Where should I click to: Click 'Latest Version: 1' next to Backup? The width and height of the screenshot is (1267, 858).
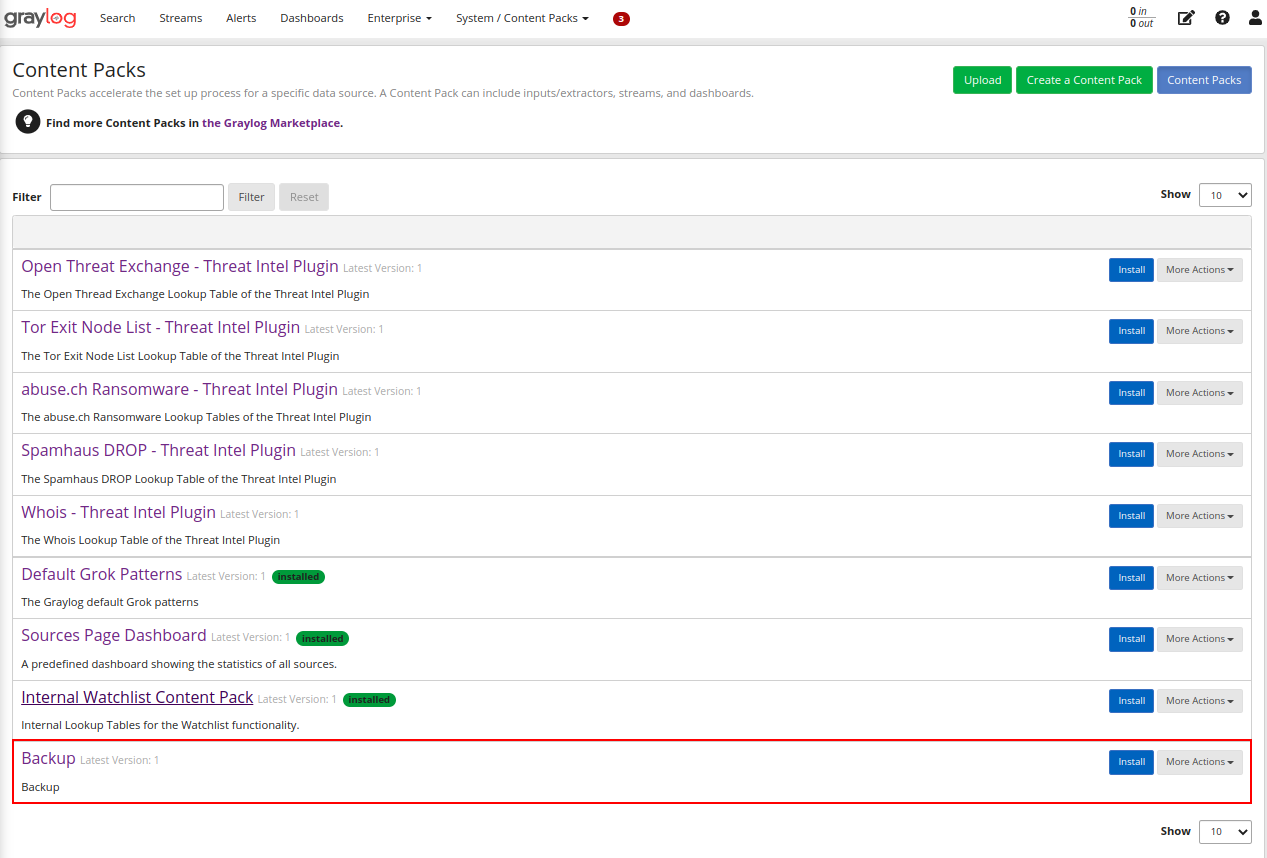pyautogui.click(x=119, y=761)
